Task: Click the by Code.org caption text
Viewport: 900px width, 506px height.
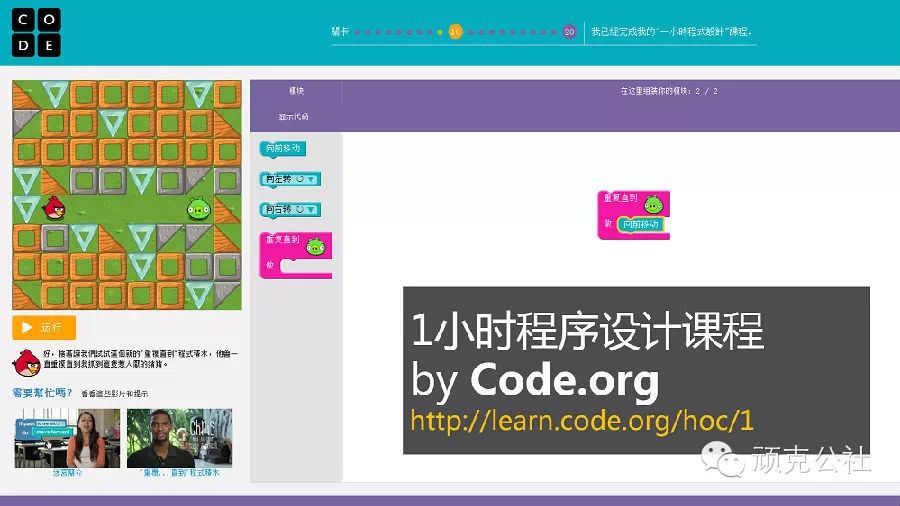Action: pos(535,380)
